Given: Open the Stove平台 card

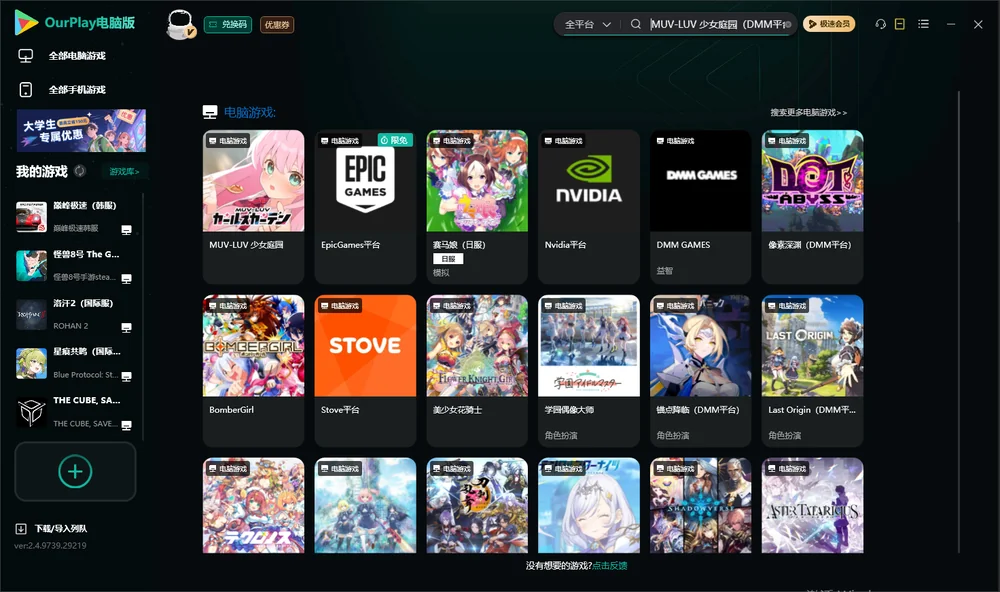Looking at the screenshot, I should tap(365, 371).
